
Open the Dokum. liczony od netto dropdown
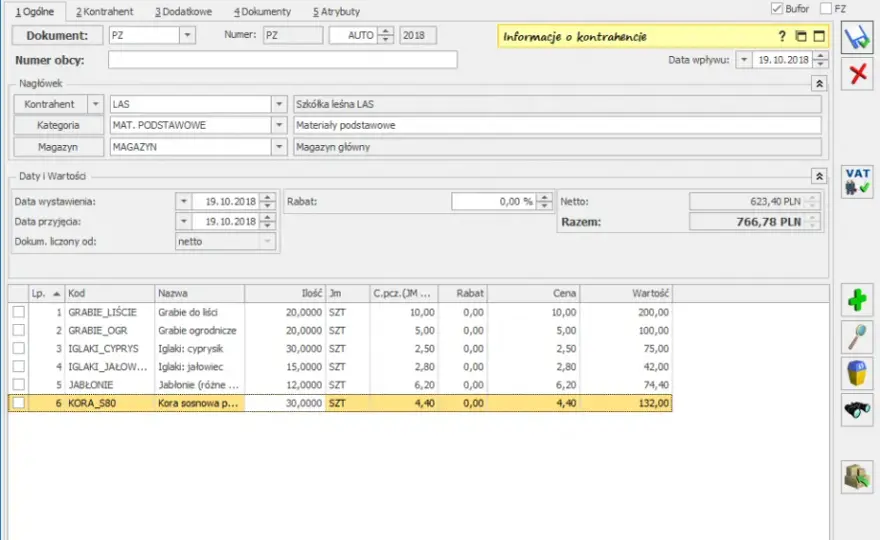[268, 241]
